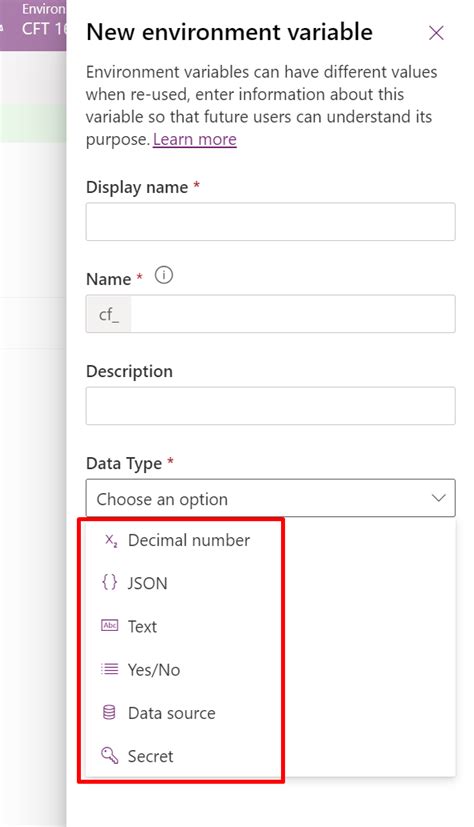Select Yes/No from the list
This screenshot has height=827, width=474.
point(154,669)
